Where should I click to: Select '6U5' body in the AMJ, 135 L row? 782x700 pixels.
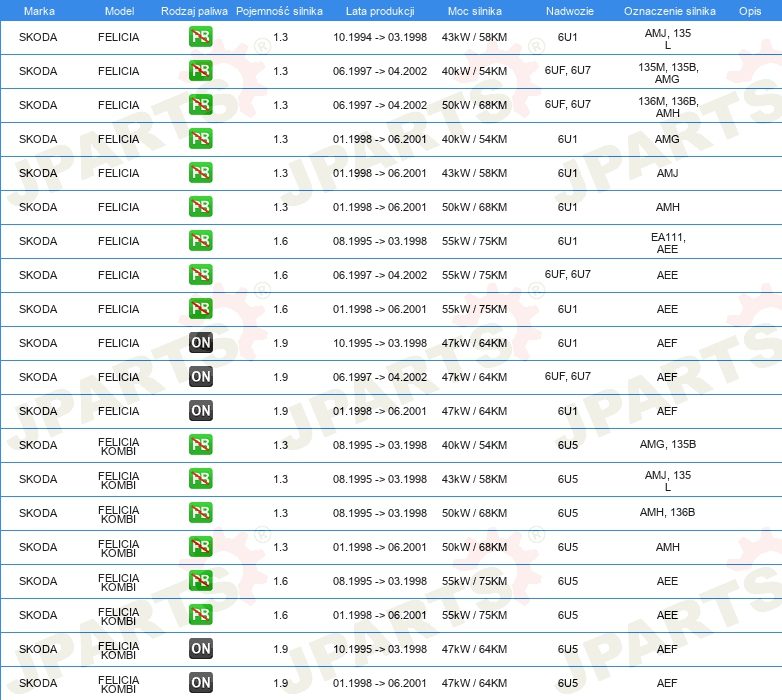(568, 479)
